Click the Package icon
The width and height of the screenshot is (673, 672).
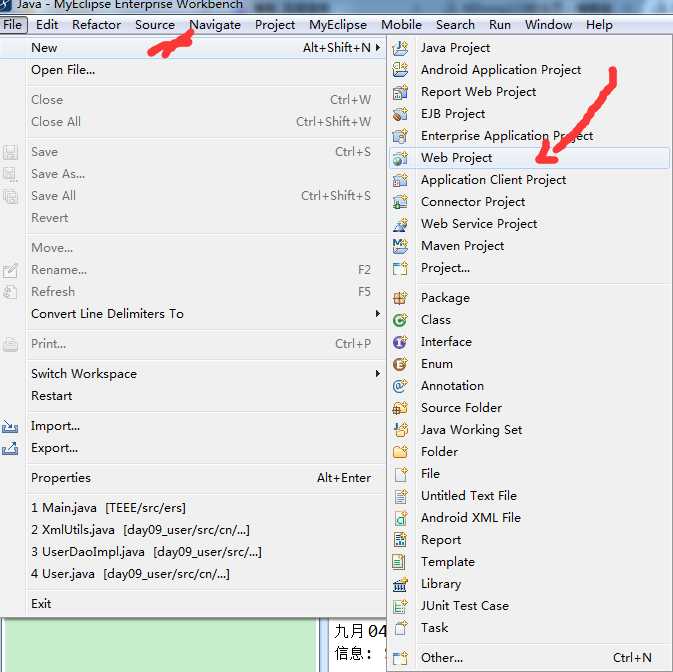pyautogui.click(x=400, y=298)
